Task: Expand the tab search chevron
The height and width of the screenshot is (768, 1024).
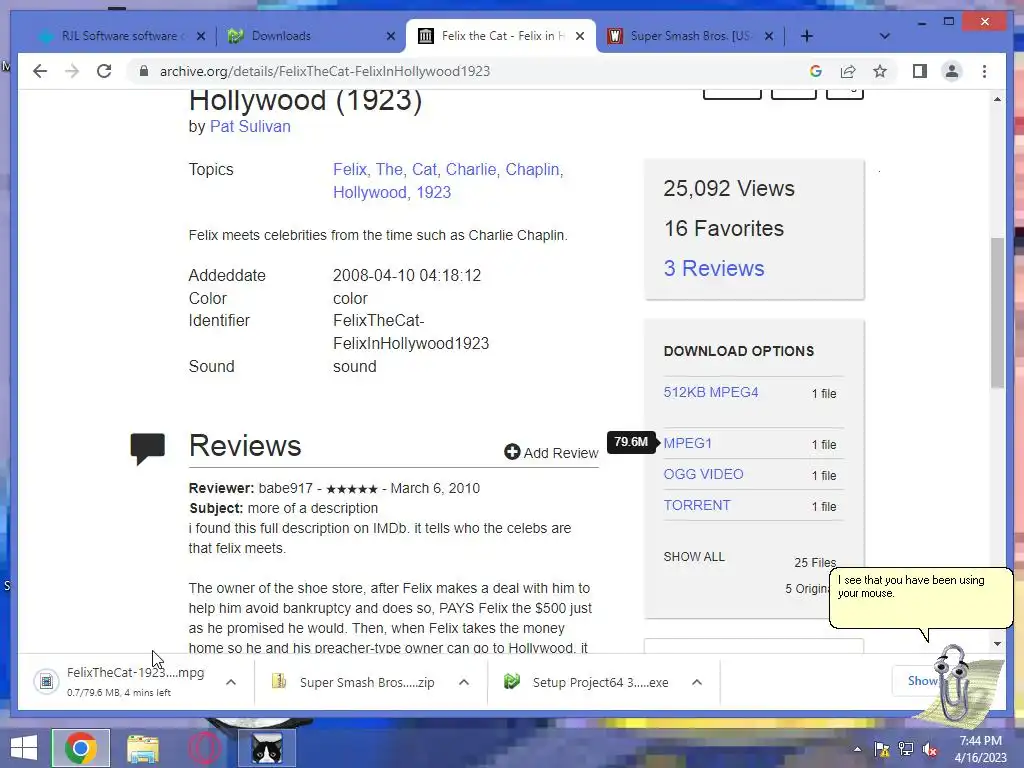Action: click(884, 36)
